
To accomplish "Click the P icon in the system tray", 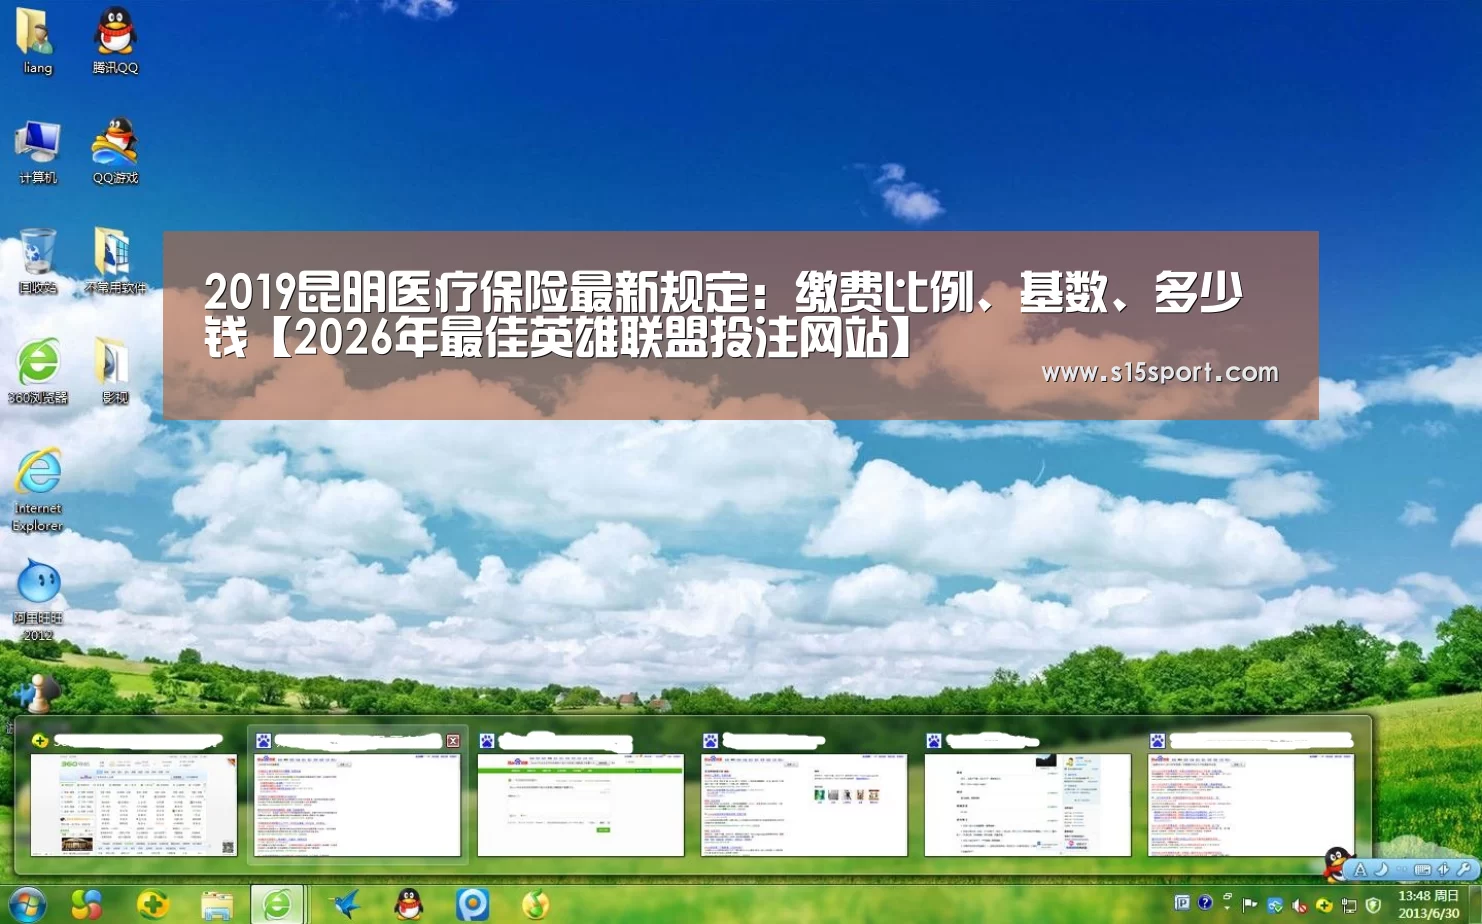I will (x=1182, y=903).
